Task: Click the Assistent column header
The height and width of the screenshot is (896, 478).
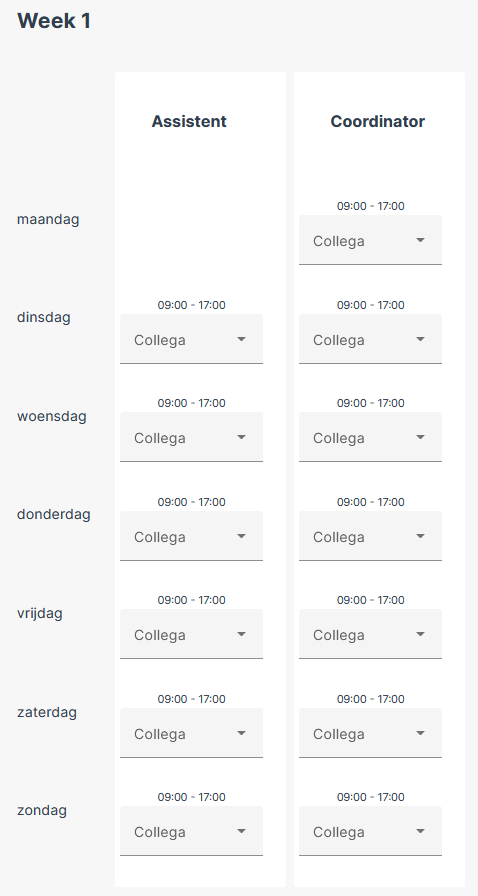Action: click(x=189, y=122)
